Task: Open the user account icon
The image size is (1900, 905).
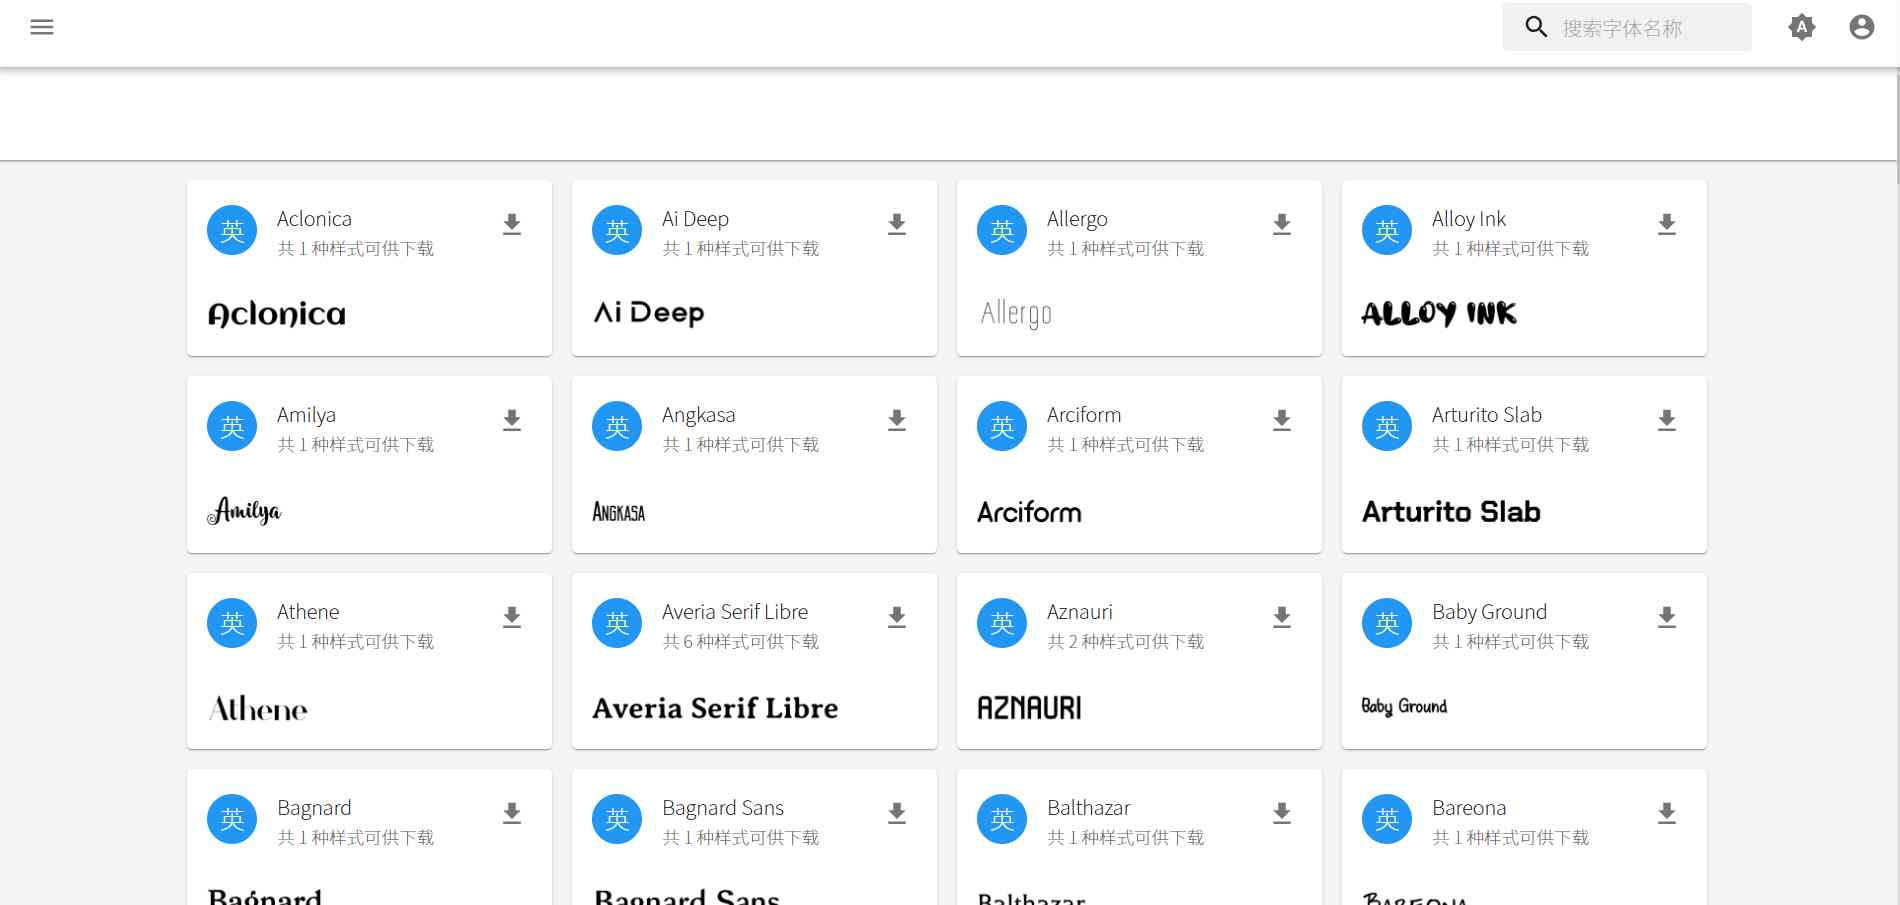Action: pyautogui.click(x=1861, y=27)
